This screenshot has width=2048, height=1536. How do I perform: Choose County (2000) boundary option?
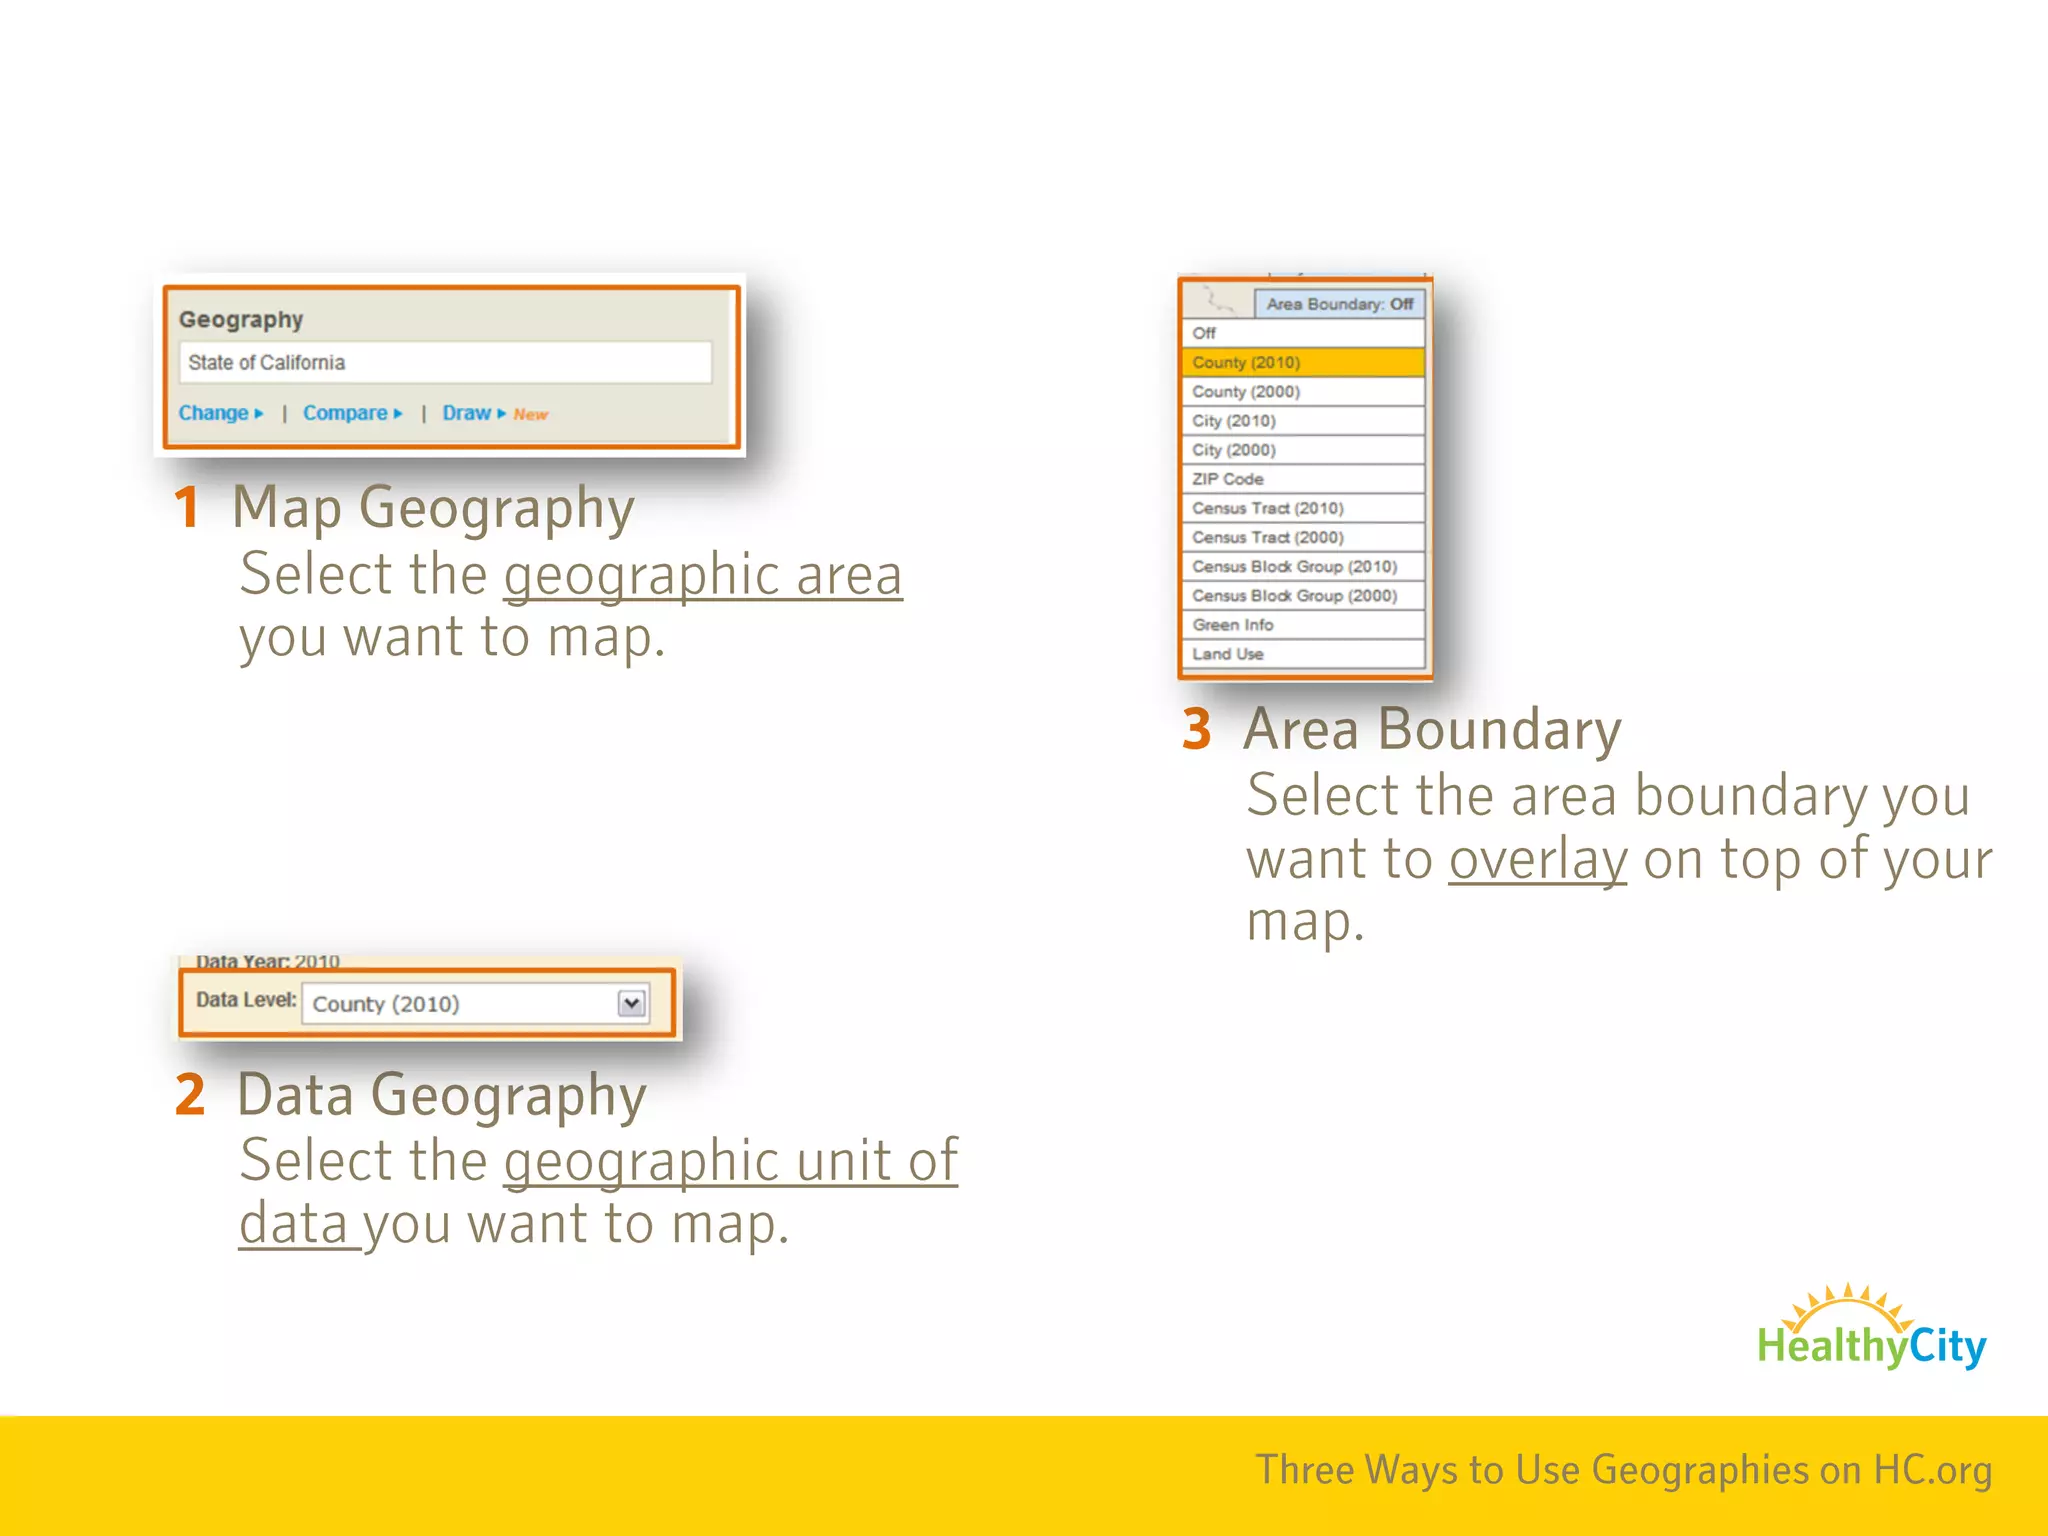pyautogui.click(x=1302, y=391)
